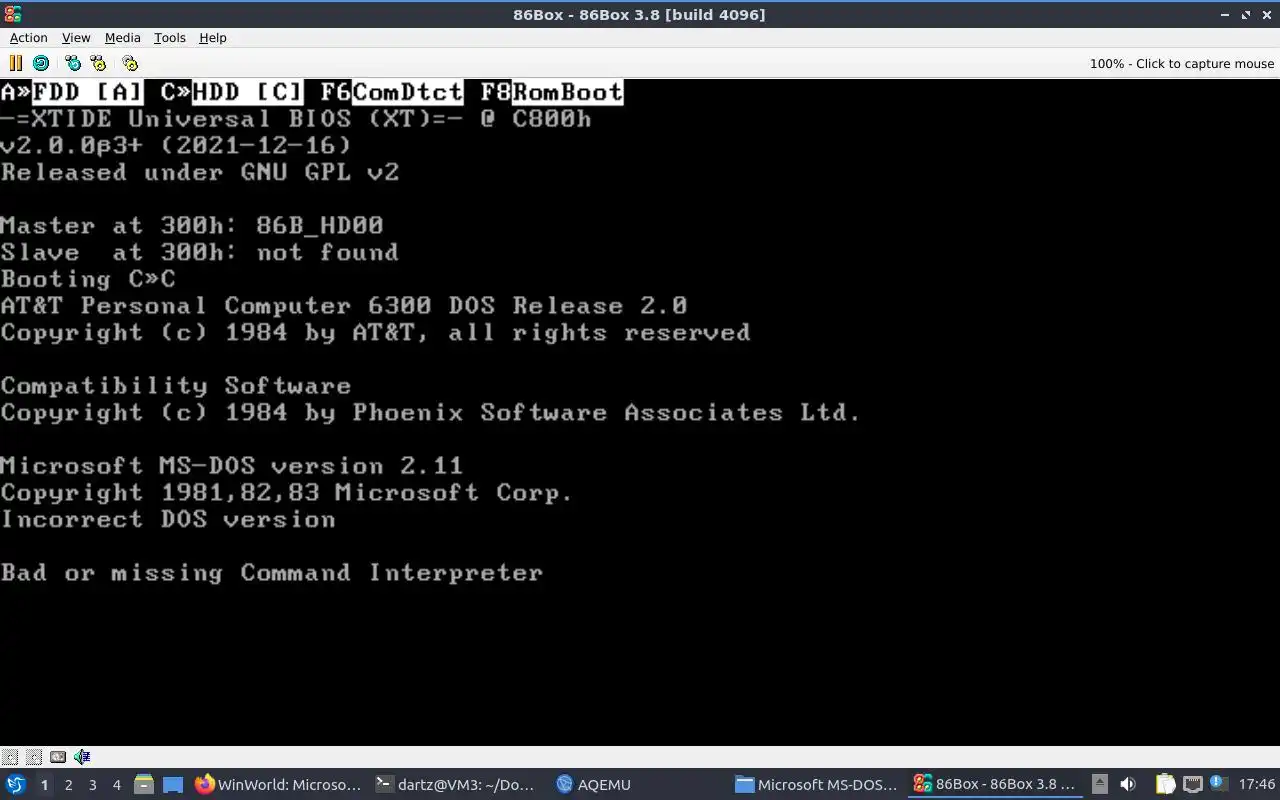This screenshot has height=800, width=1280.
Task: Switch to the Microsoft MS-DOS folder window
Action: [817, 785]
